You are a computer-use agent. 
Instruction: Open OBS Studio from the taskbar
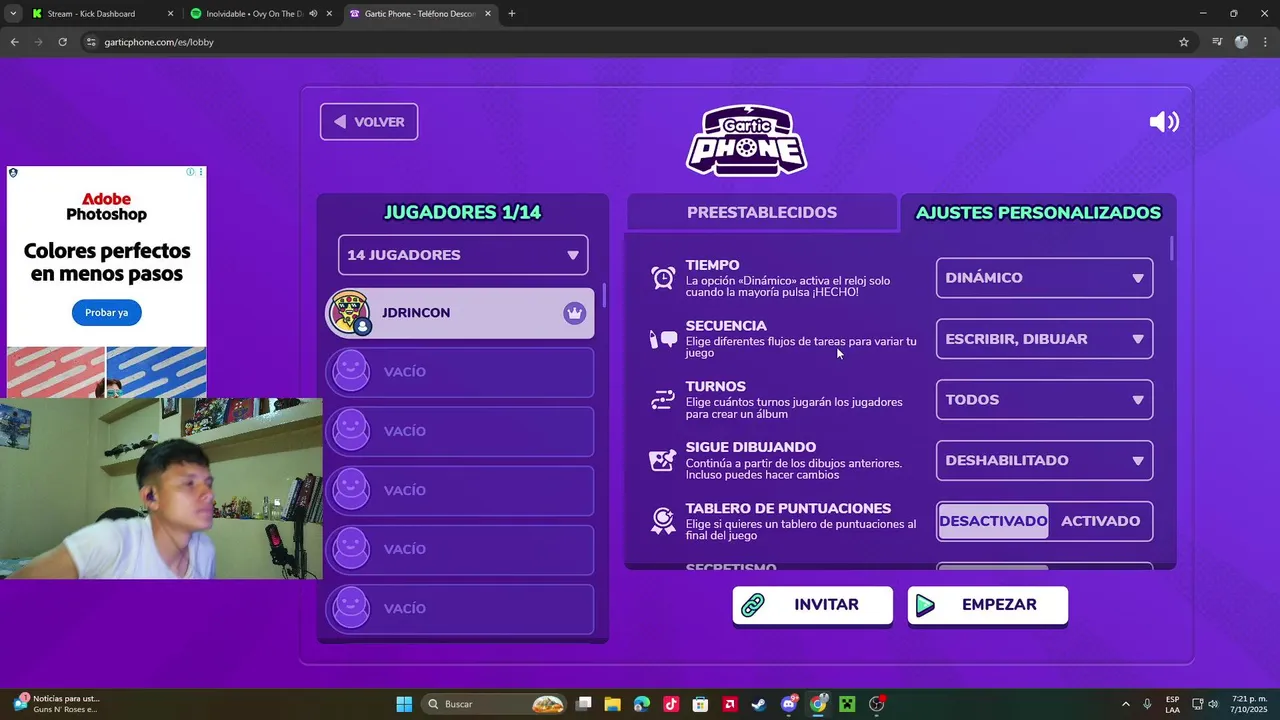[877, 704]
